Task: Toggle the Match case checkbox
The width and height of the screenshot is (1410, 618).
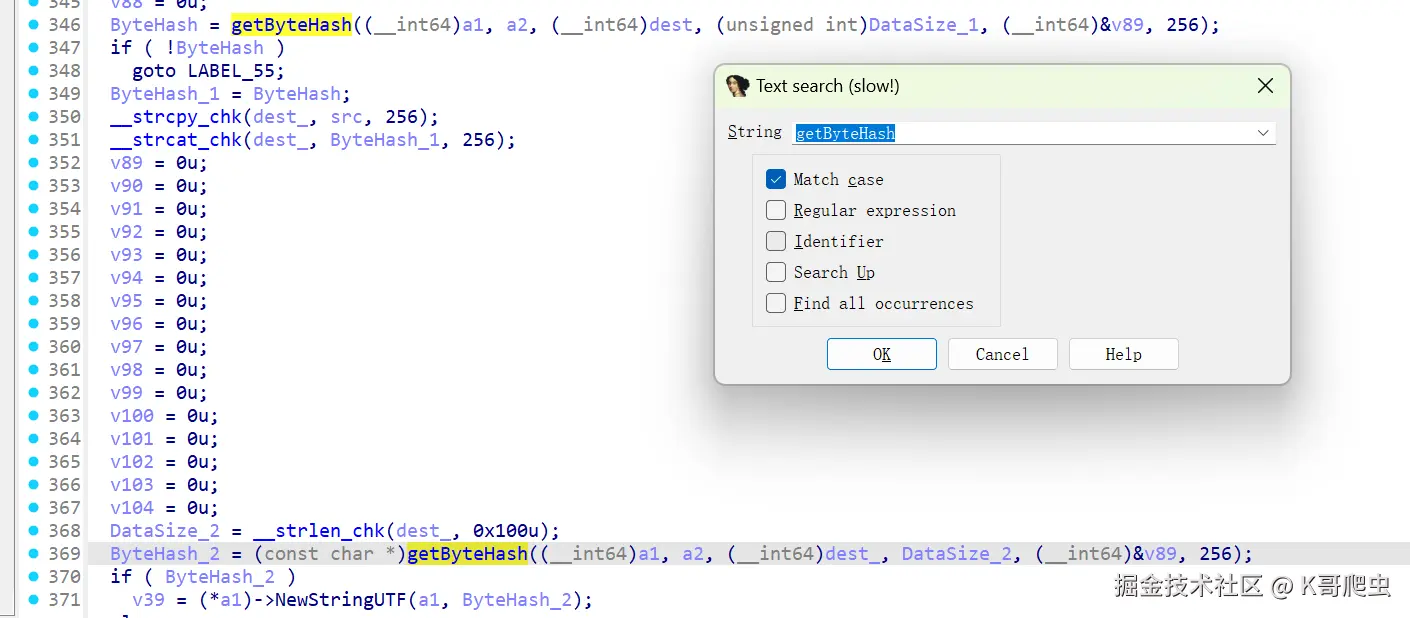Action: coord(776,179)
